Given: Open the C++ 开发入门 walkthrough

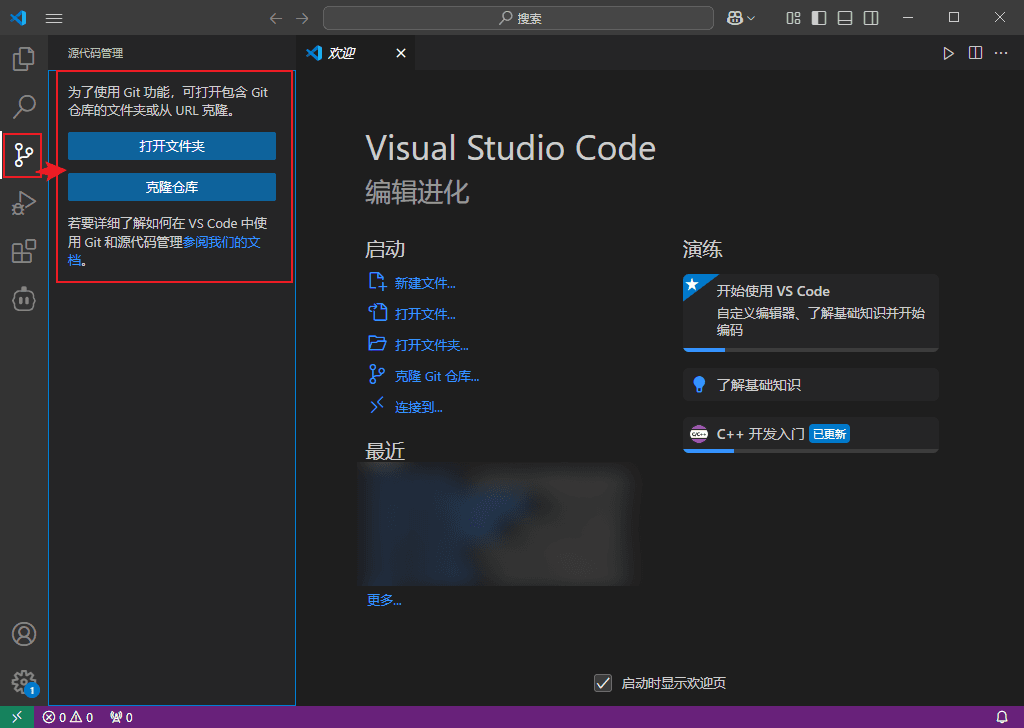Looking at the screenshot, I should coord(810,434).
